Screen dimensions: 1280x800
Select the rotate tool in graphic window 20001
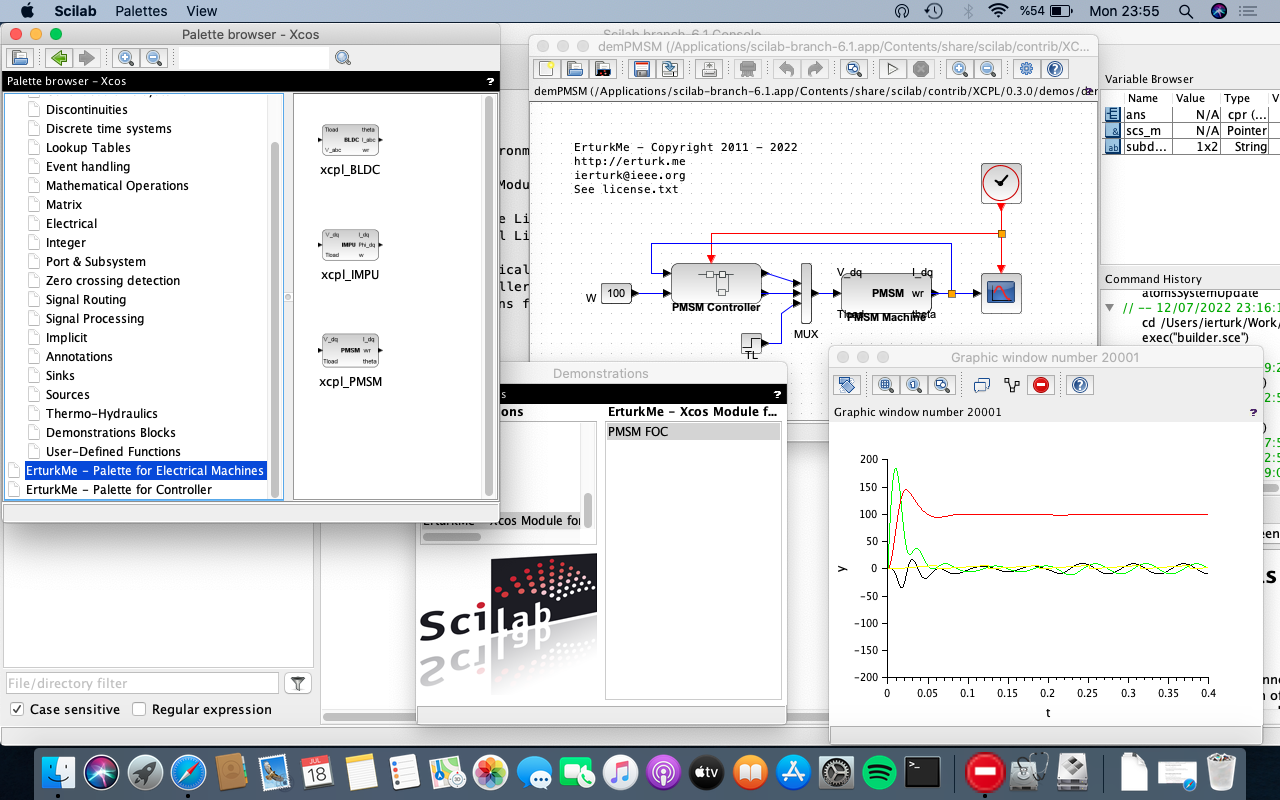pos(848,385)
